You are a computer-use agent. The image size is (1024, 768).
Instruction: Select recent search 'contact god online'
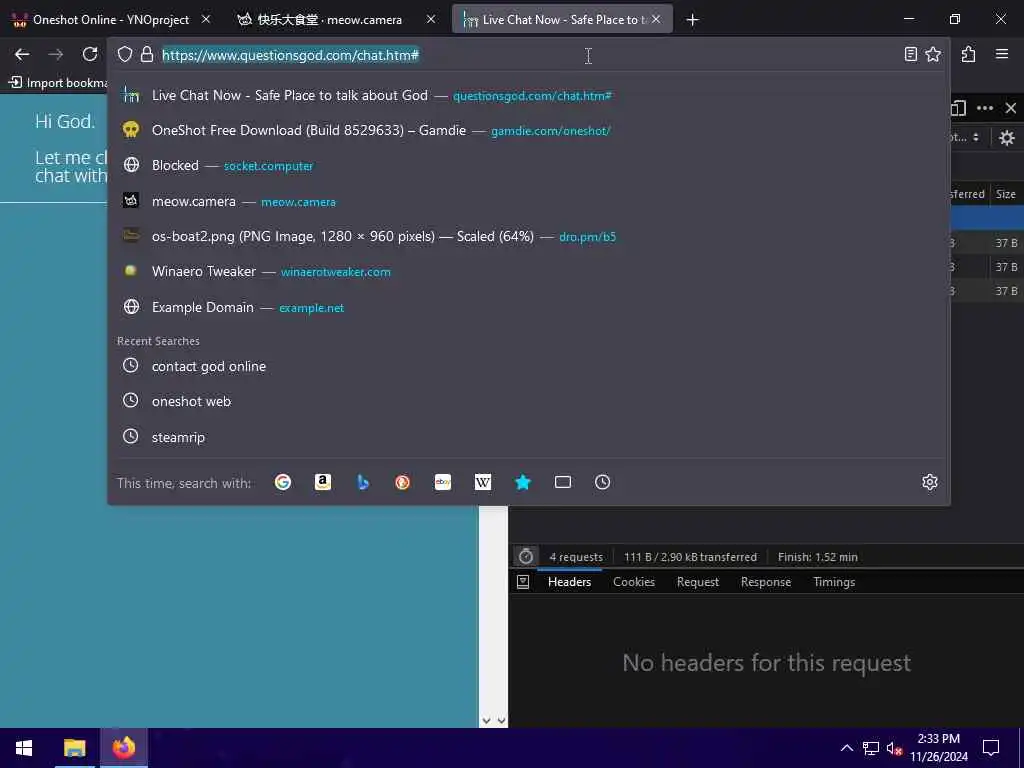(528, 366)
